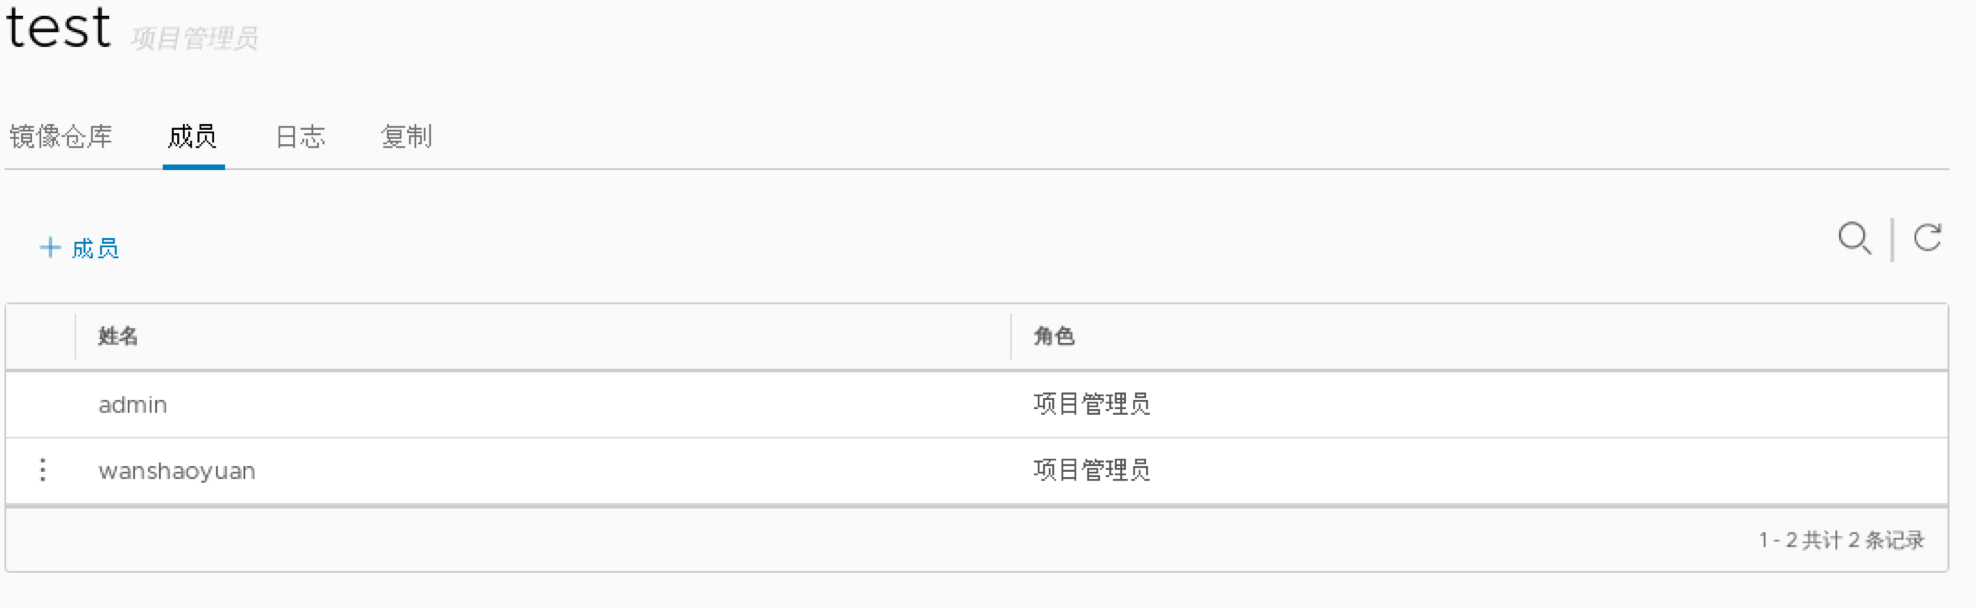Click the search magnifier icon
Screen dimensions: 1976x608
[x=1854, y=238]
